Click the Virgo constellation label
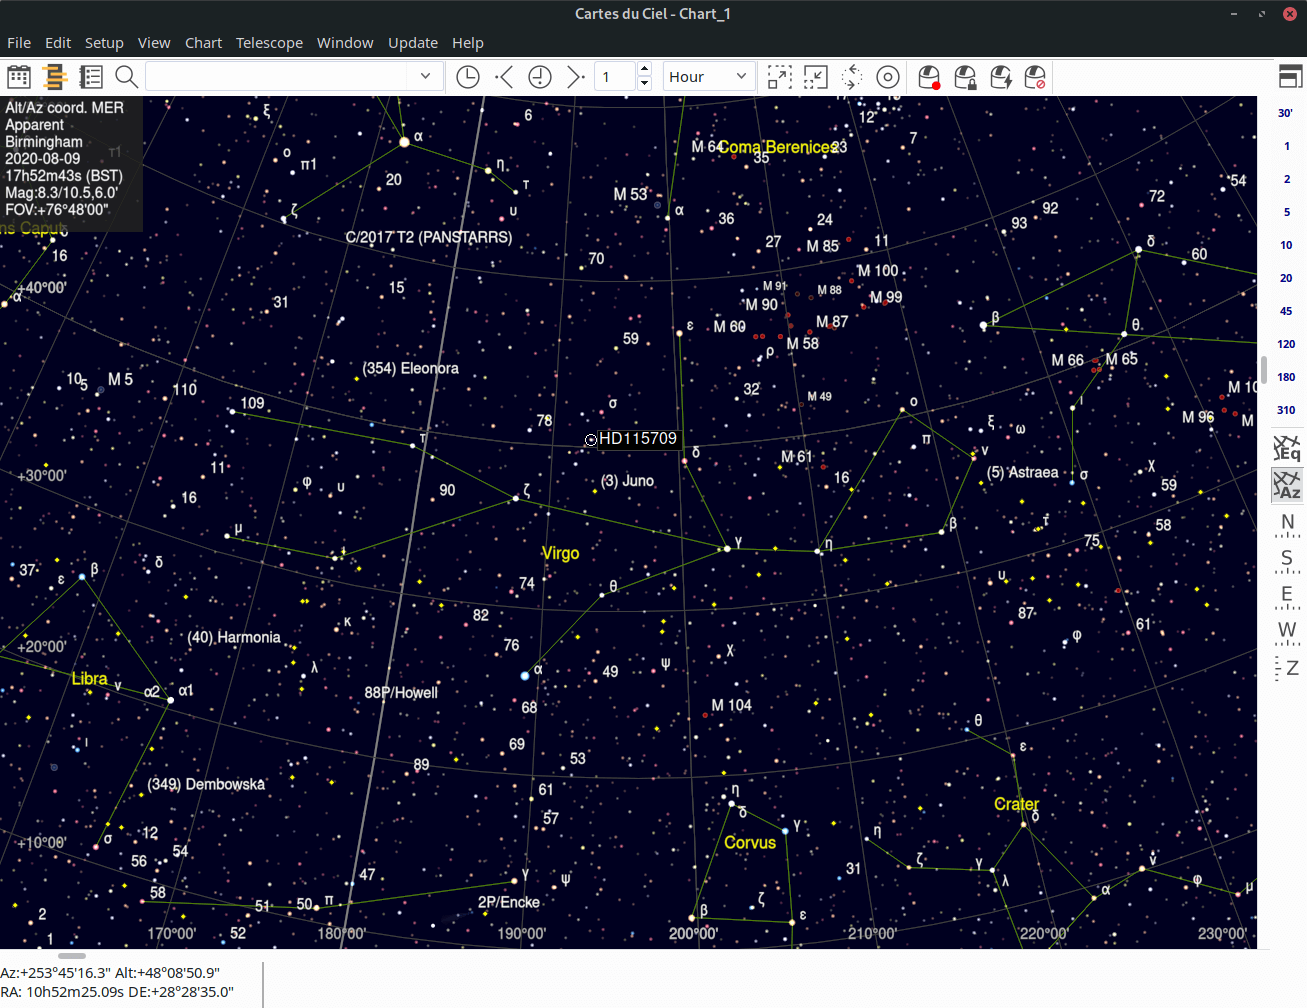This screenshot has width=1307, height=1008. pyautogui.click(x=560, y=553)
